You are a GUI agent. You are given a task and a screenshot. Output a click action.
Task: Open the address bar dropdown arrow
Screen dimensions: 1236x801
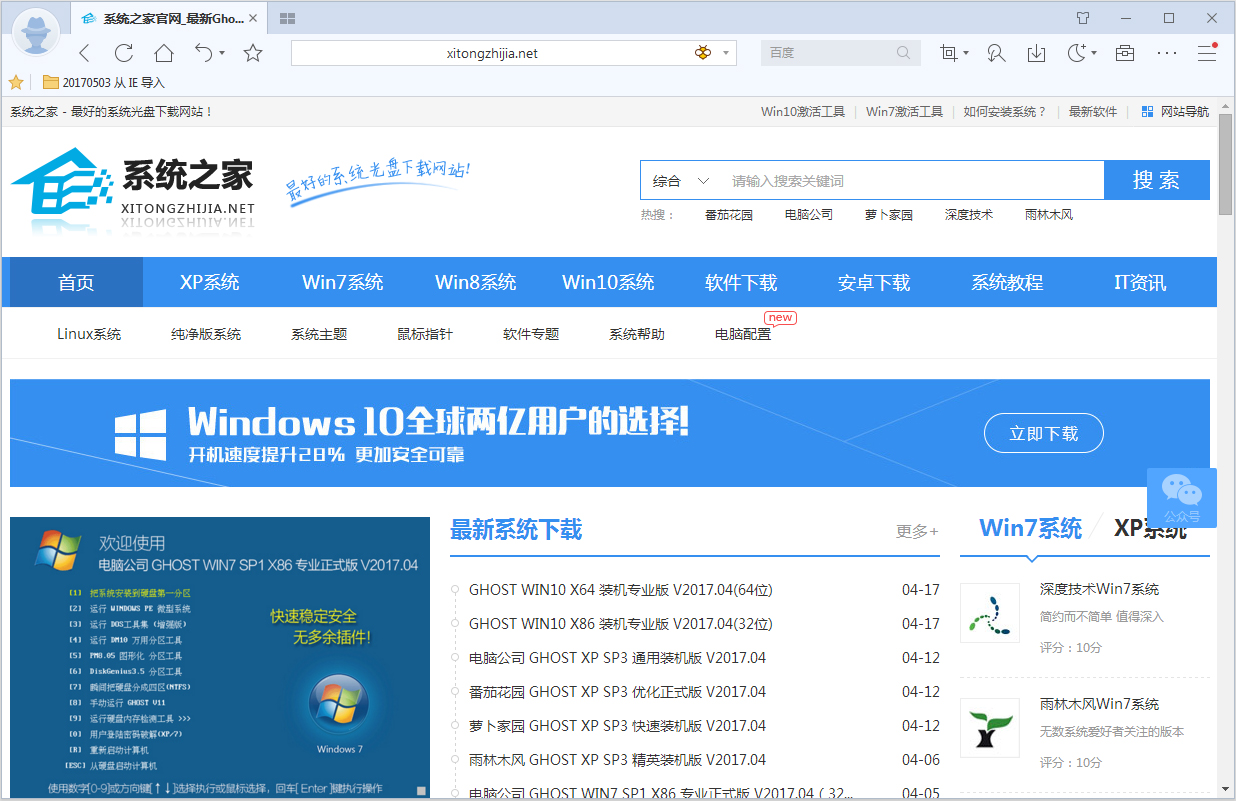click(726, 53)
